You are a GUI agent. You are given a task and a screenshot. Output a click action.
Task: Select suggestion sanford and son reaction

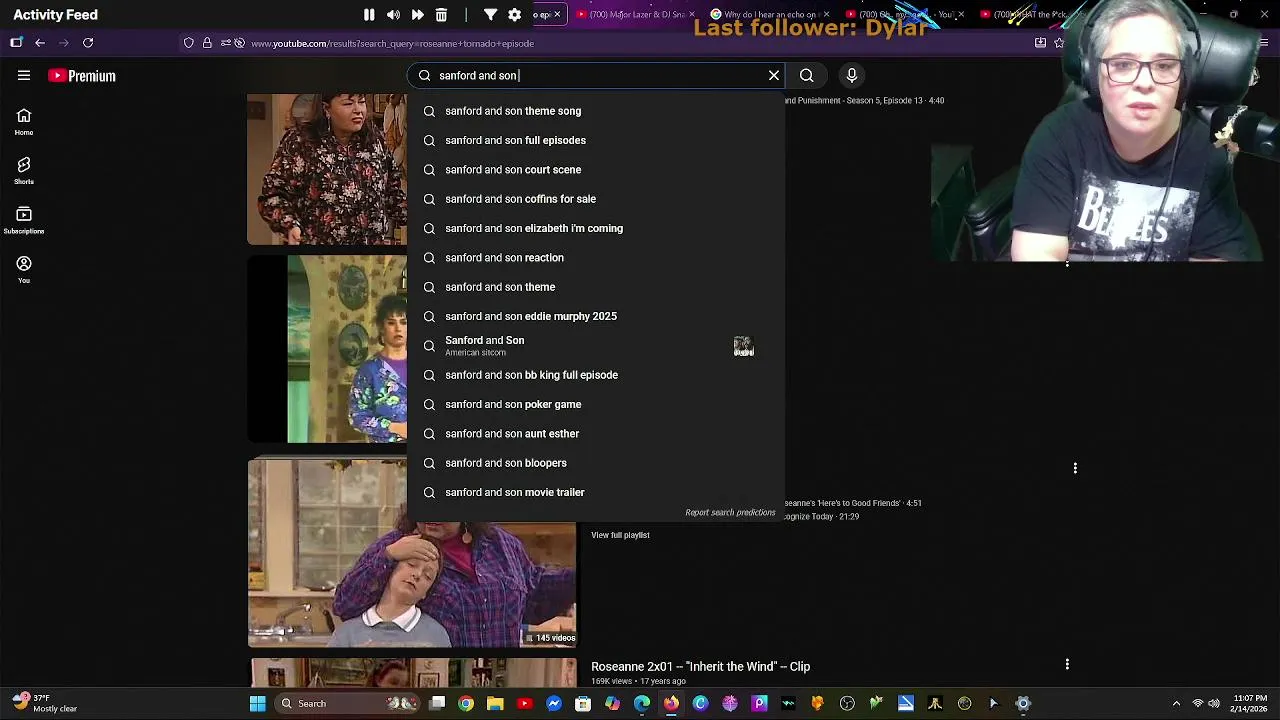pyautogui.click(x=596, y=258)
